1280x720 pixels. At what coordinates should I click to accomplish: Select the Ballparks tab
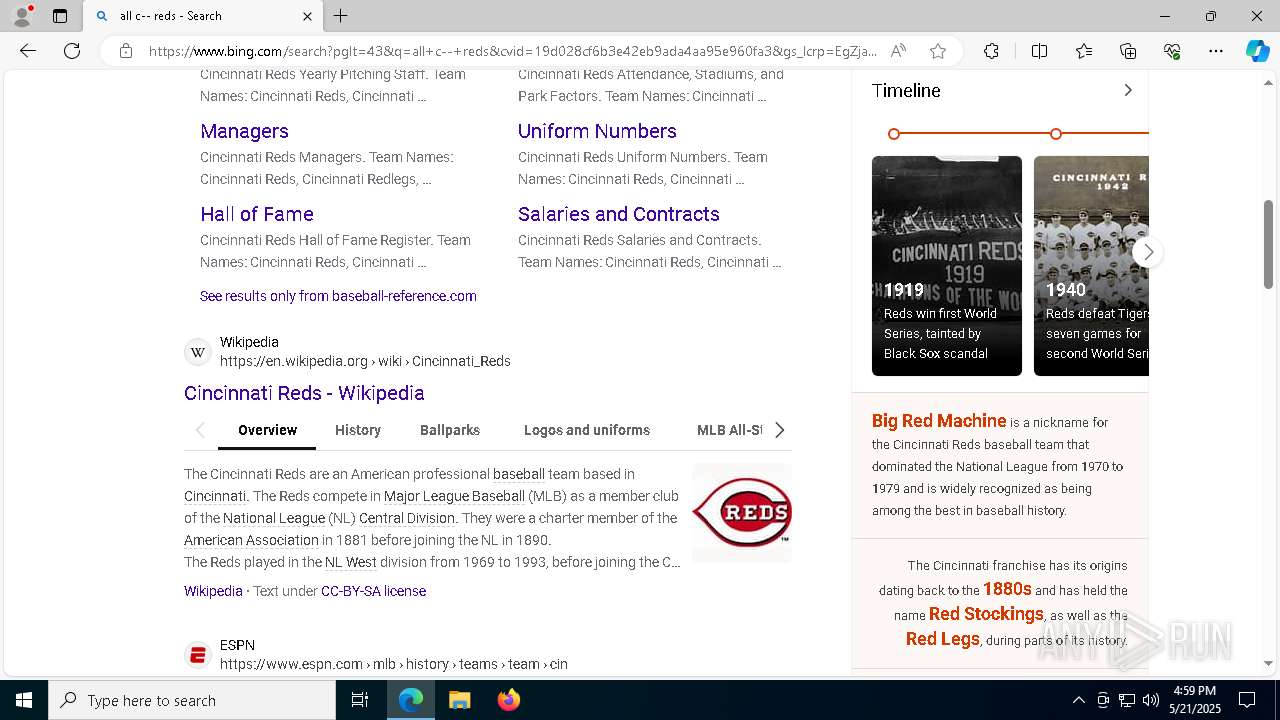(x=450, y=430)
